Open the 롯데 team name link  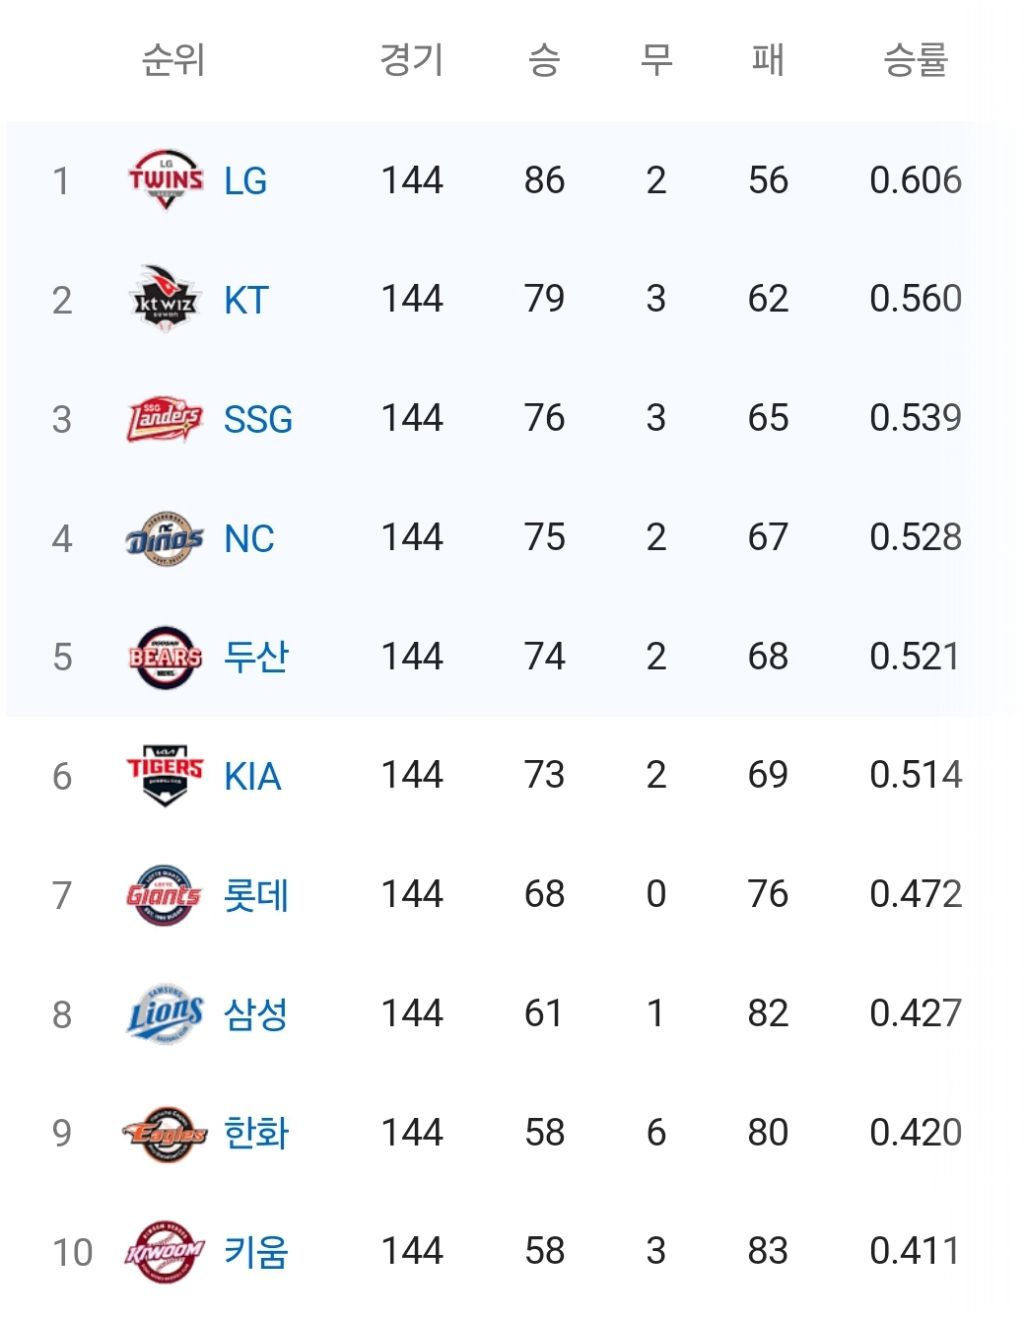(256, 895)
